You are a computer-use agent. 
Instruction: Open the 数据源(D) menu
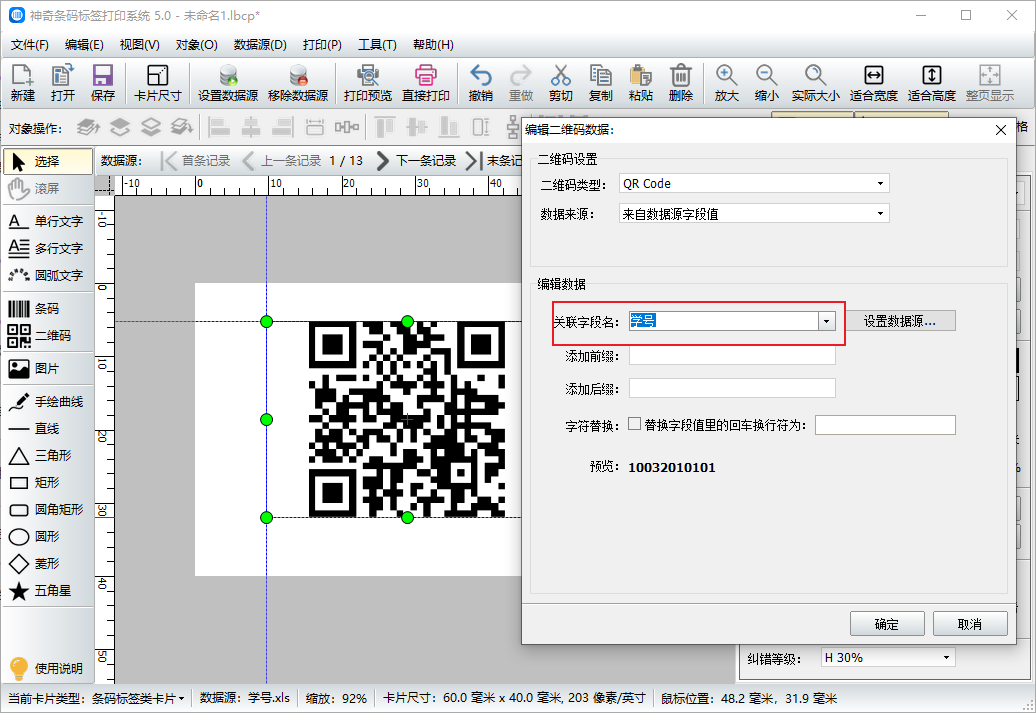(260, 45)
